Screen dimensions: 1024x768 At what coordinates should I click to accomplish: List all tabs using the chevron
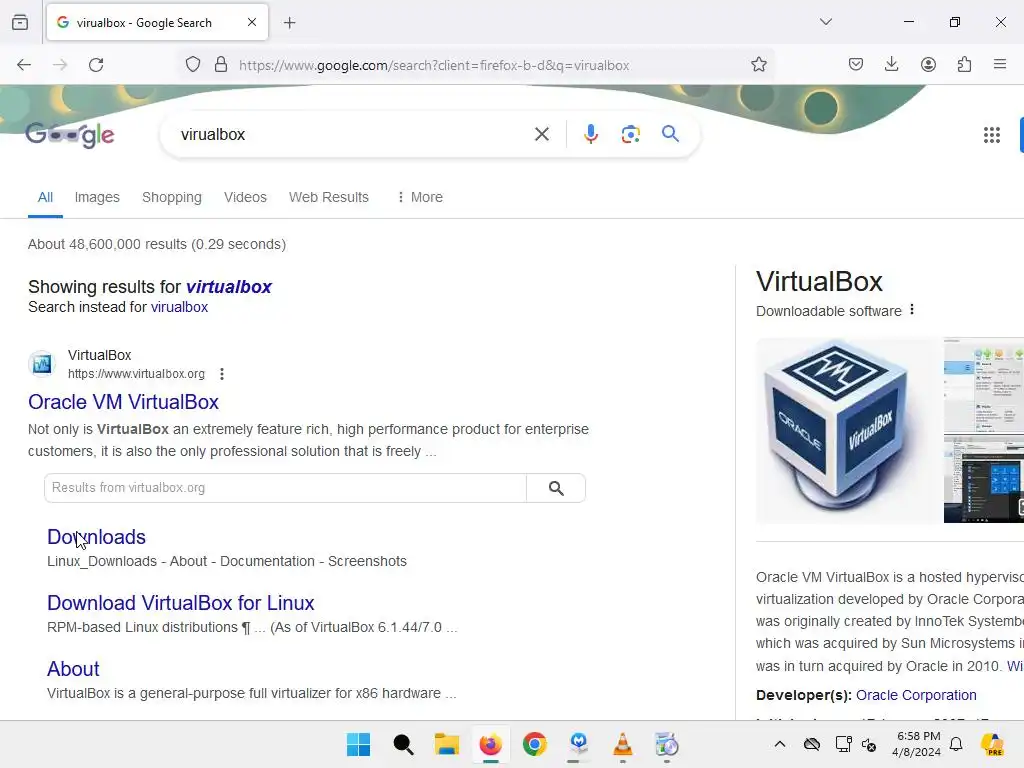825,22
